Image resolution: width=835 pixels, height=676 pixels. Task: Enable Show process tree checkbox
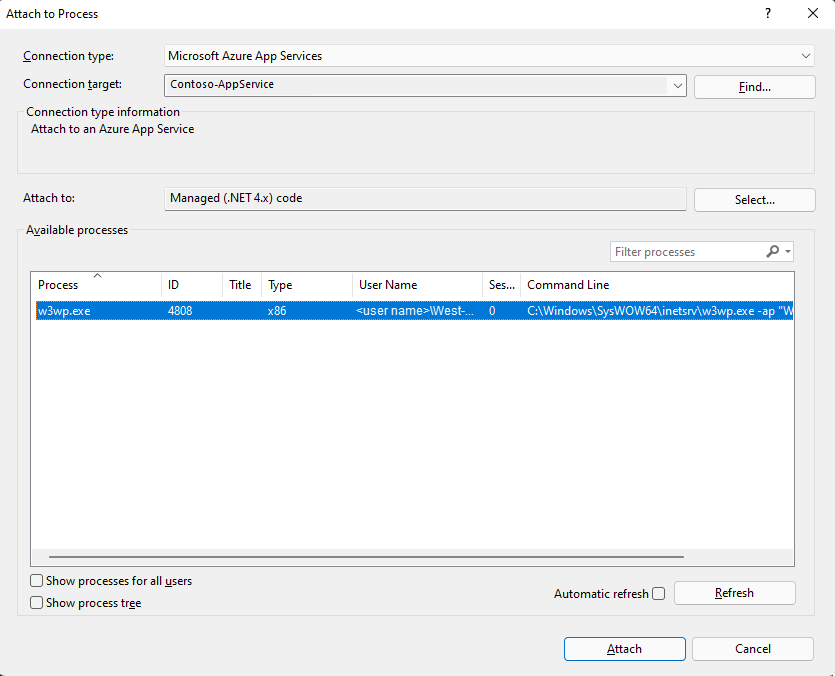click(x=36, y=602)
